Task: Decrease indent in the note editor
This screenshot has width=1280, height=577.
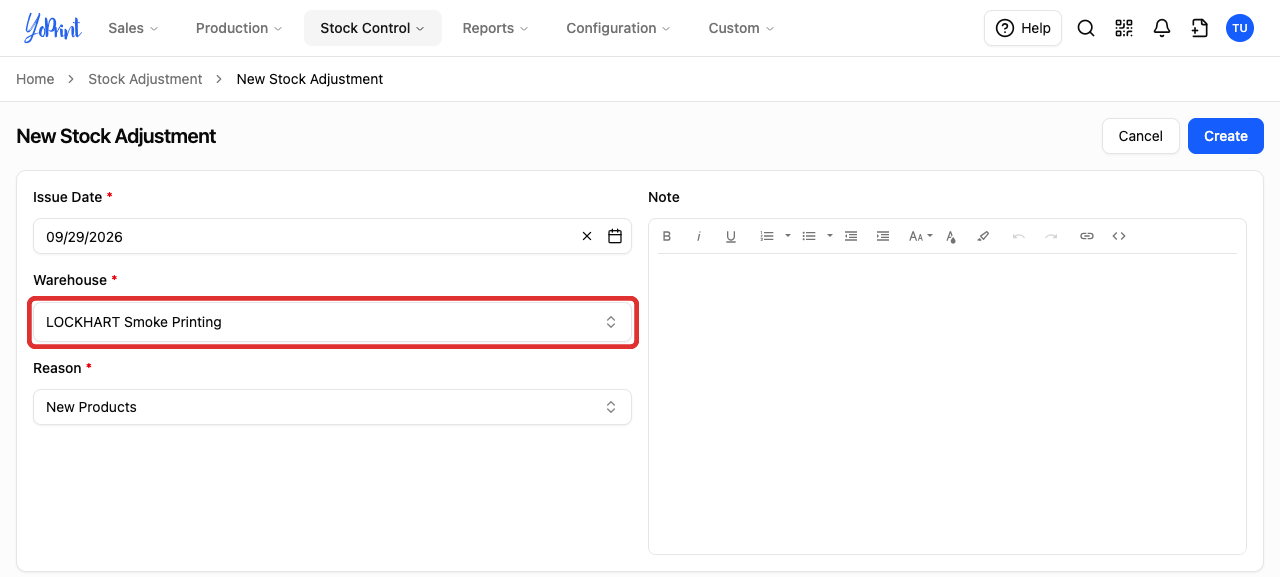Action: tap(851, 236)
